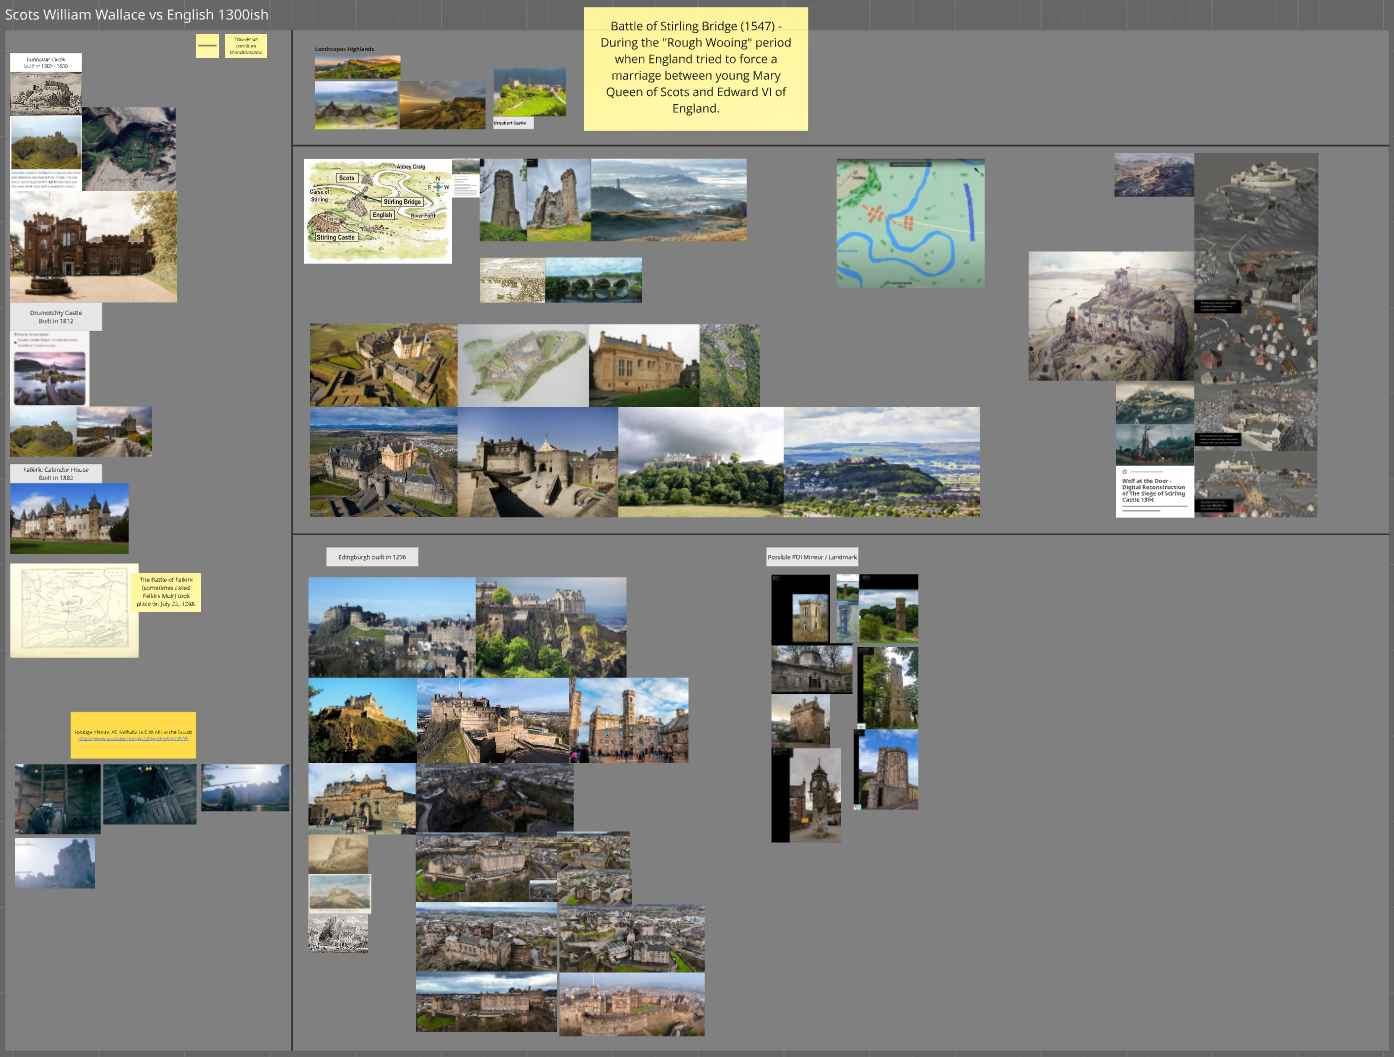Select the 'Wolf at the Door' article card
1394x1057 pixels.
click(1154, 491)
